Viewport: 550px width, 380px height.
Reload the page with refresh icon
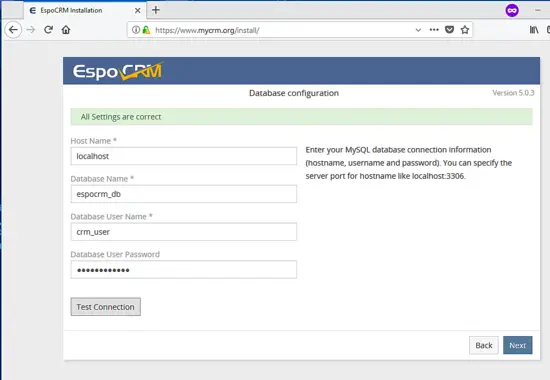(x=48, y=30)
